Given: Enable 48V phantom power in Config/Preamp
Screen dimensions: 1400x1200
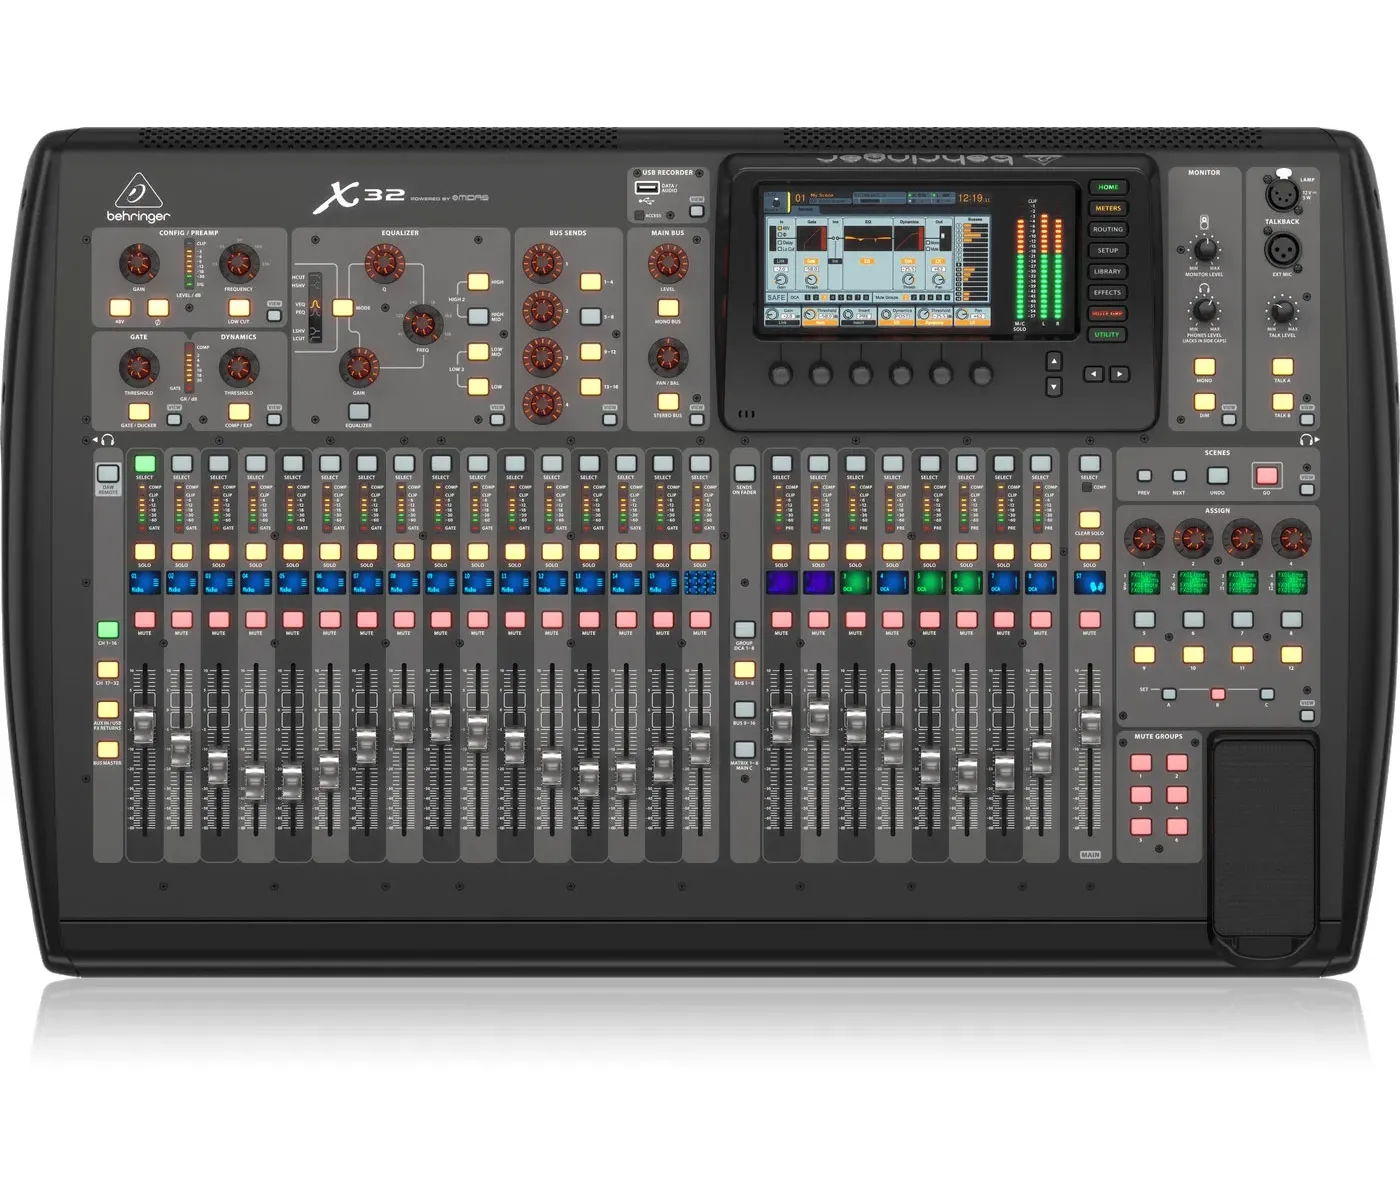Looking at the screenshot, I should (x=121, y=309).
